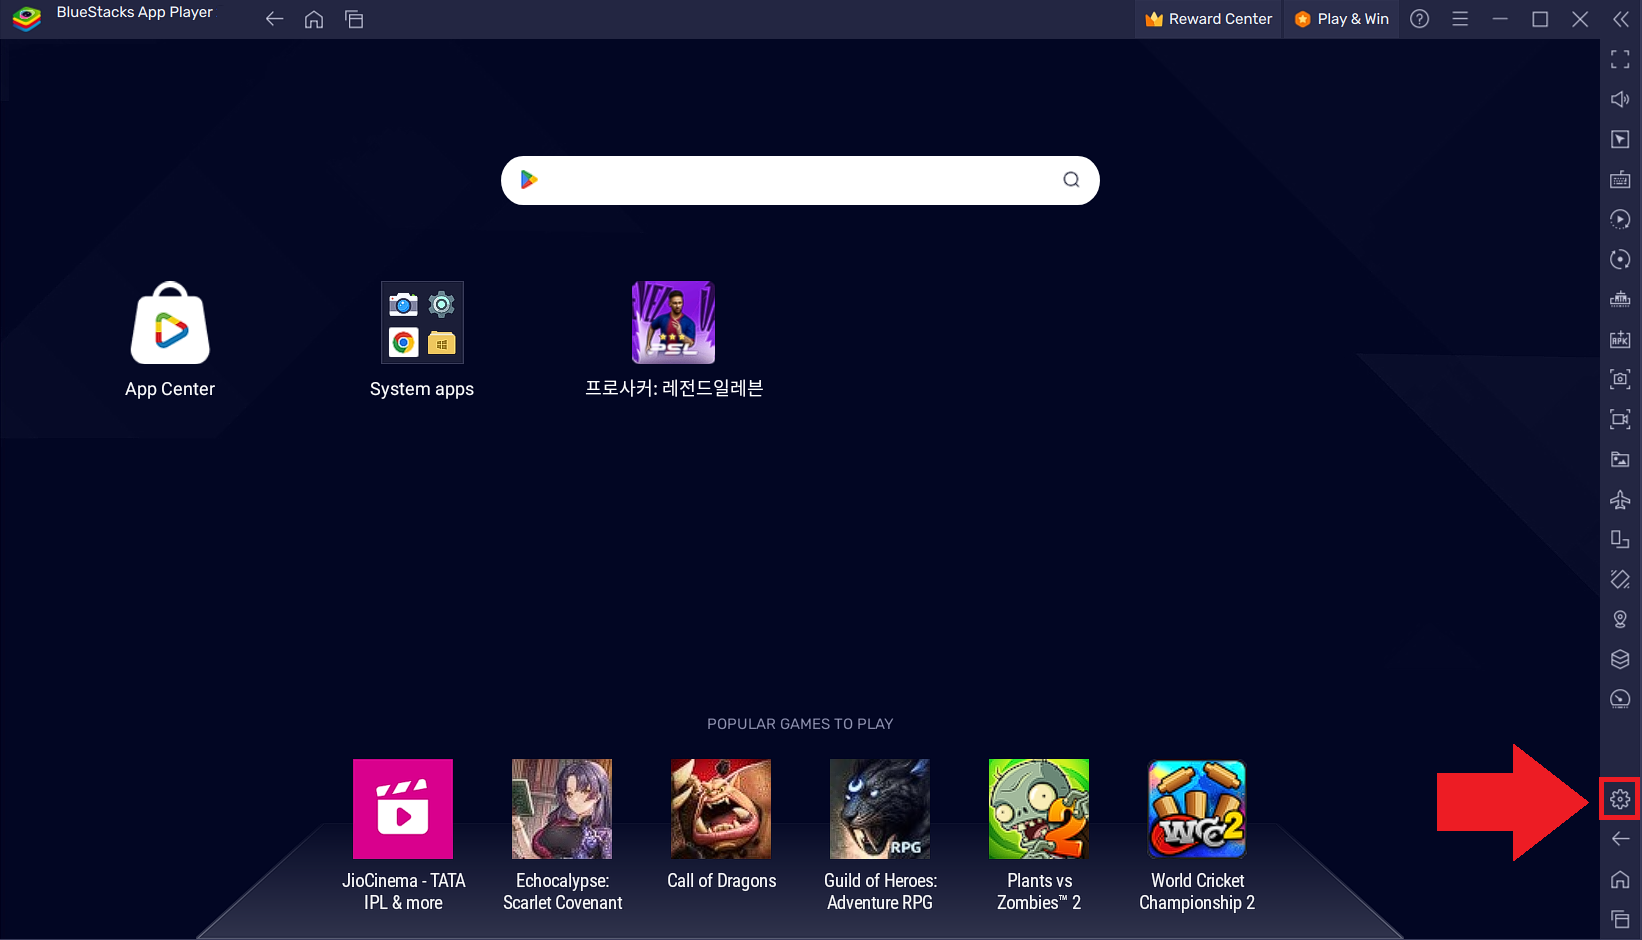Toggle the emulator volume
Viewport: 1642px width, 940px height.
[x=1620, y=99]
